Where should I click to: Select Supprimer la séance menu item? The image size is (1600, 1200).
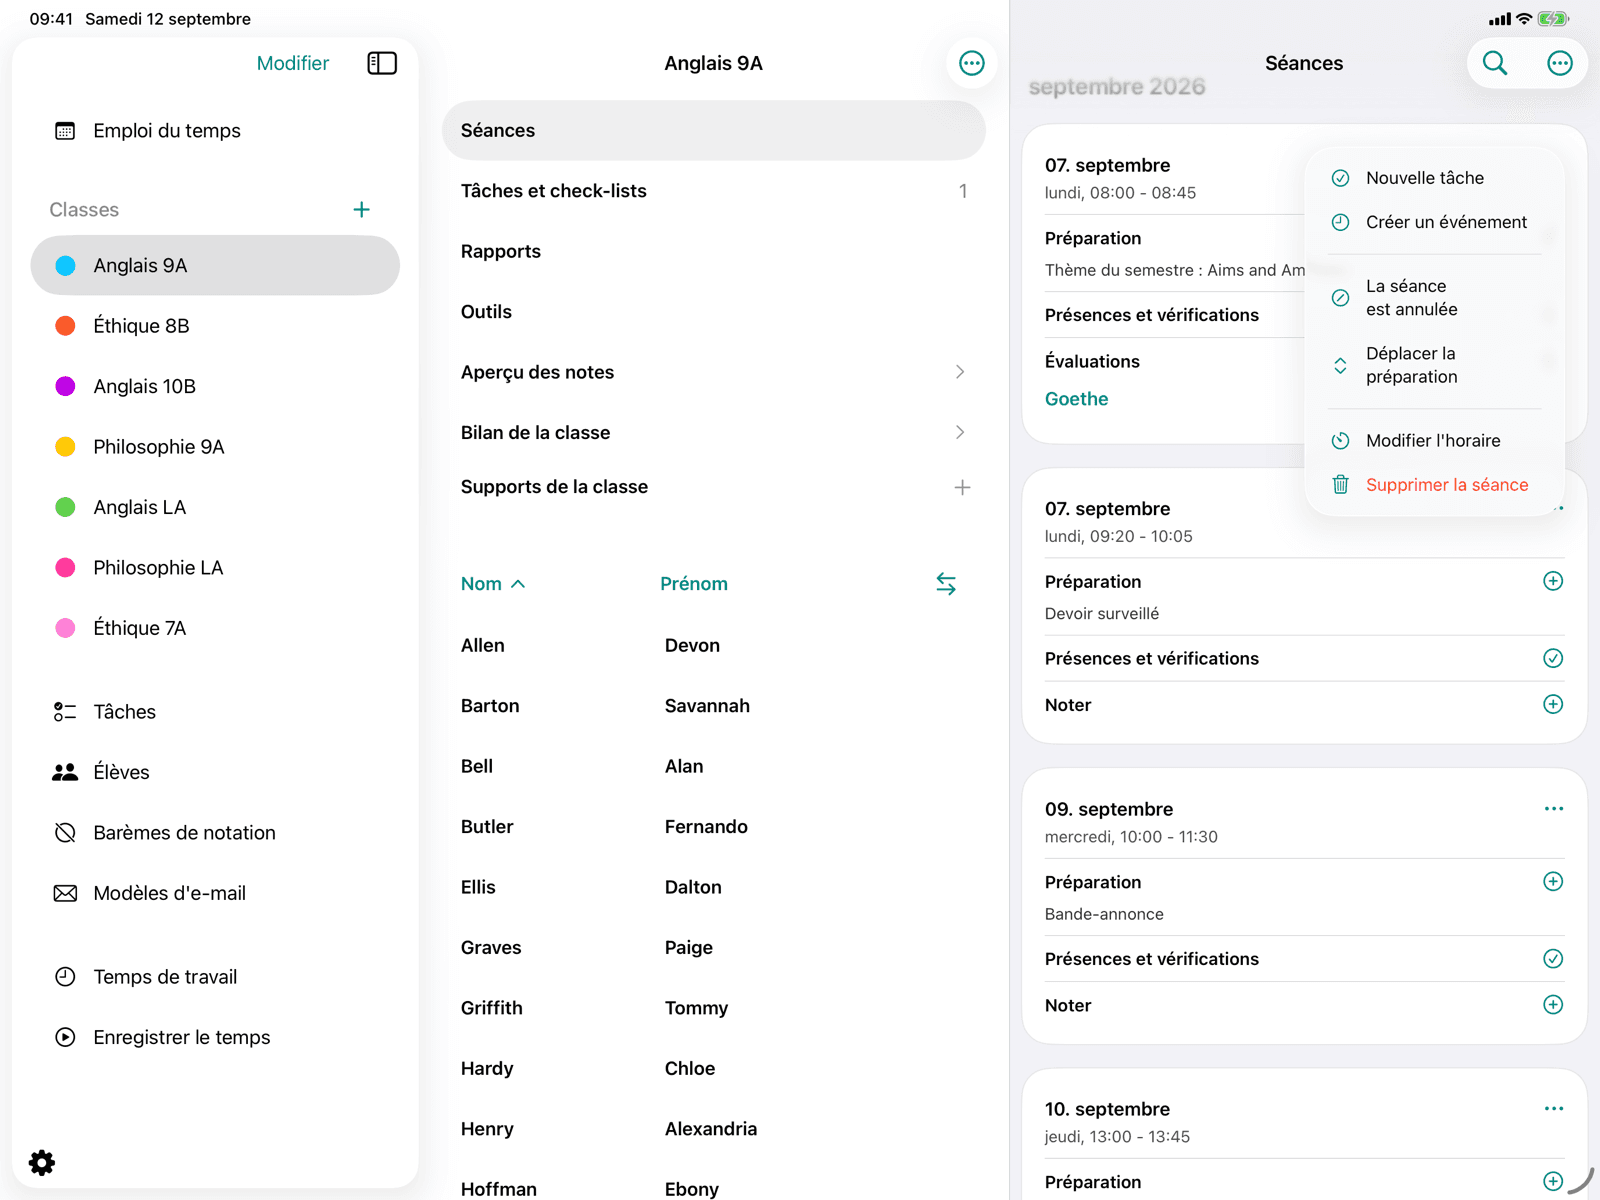1434,485
